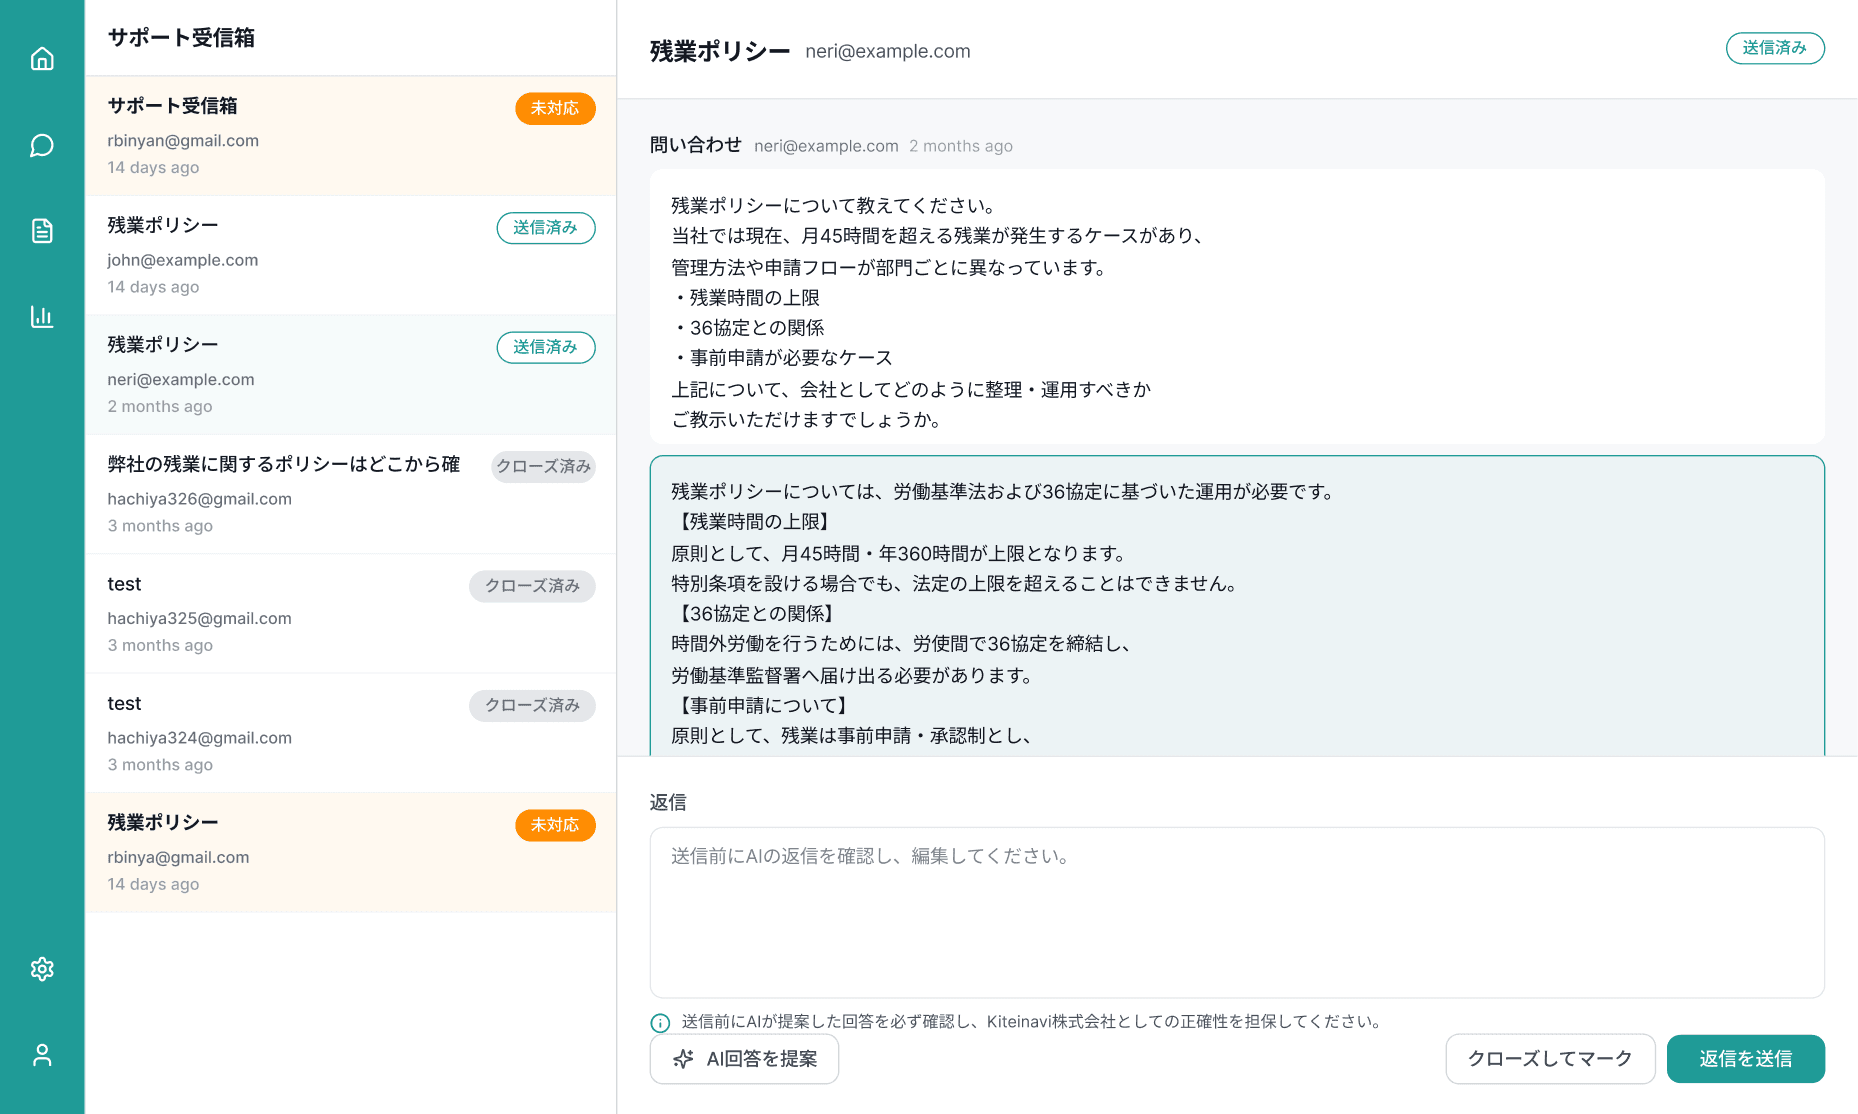Click the AI-suggested answer box about 36協定
The height and width of the screenshot is (1114, 1858).
click(1236, 610)
